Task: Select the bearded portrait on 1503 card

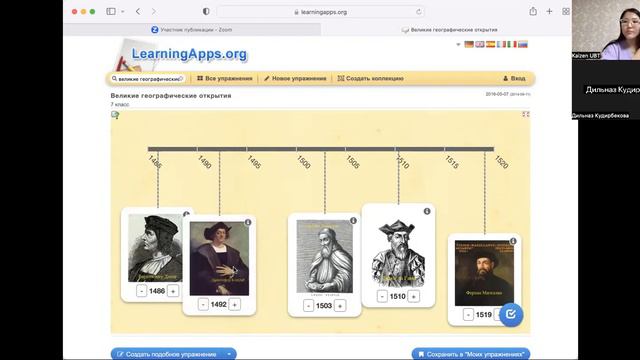Action: 324,257
